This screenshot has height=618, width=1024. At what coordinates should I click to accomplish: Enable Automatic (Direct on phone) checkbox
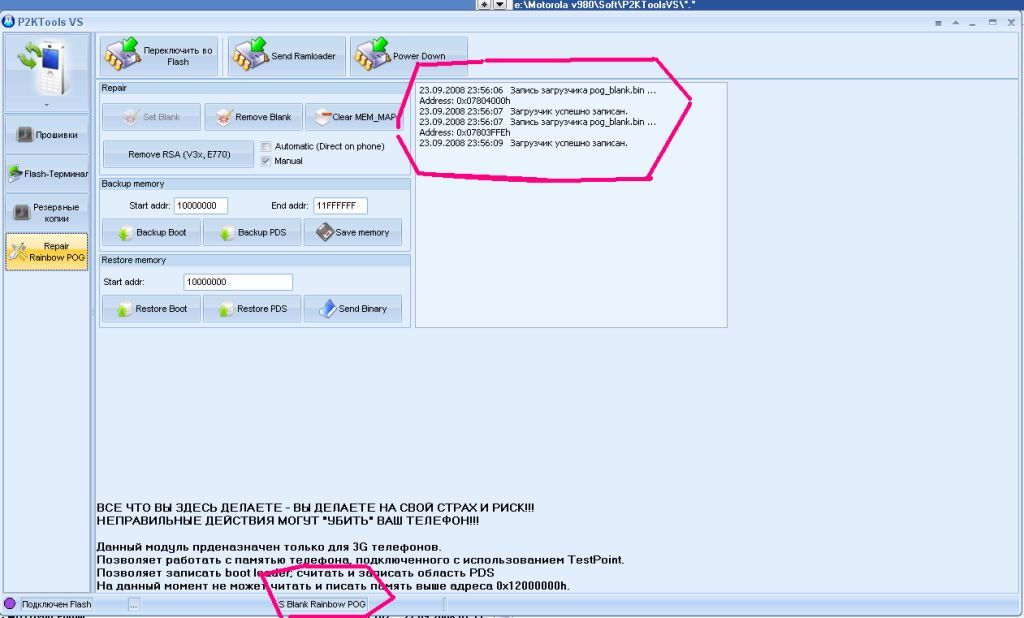click(x=266, y=146)
